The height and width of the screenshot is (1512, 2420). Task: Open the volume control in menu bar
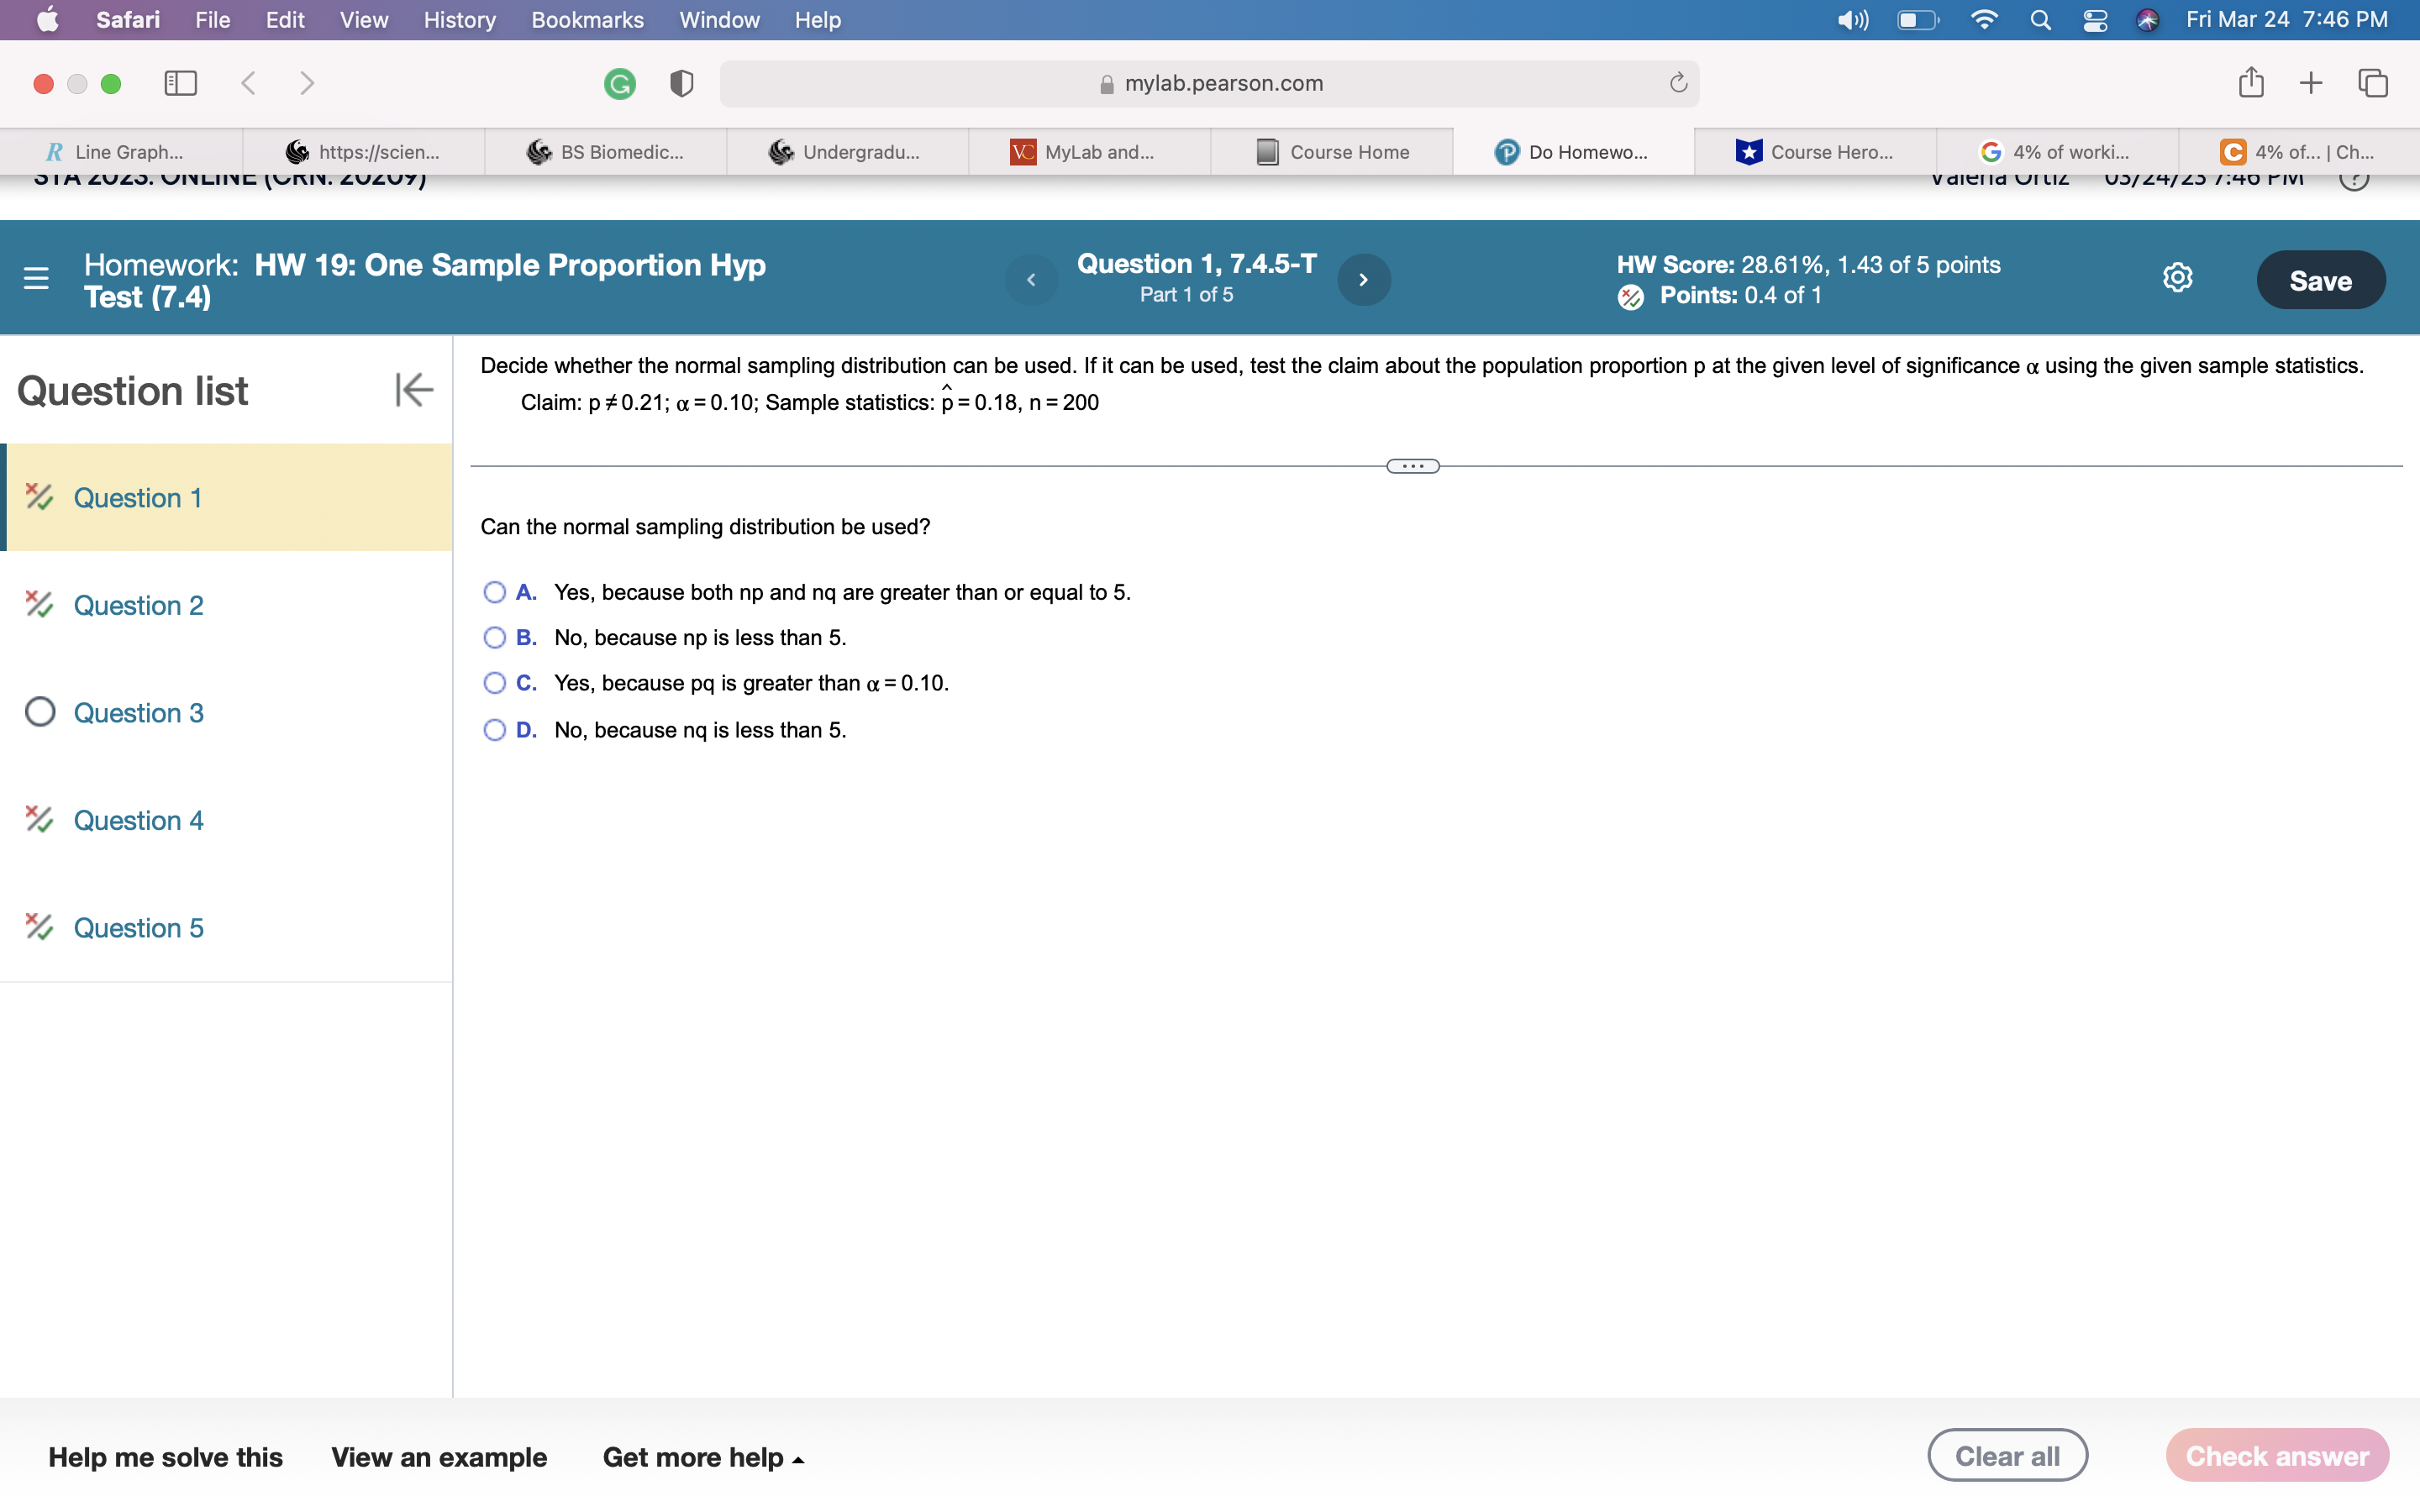tap(1852, 20)
